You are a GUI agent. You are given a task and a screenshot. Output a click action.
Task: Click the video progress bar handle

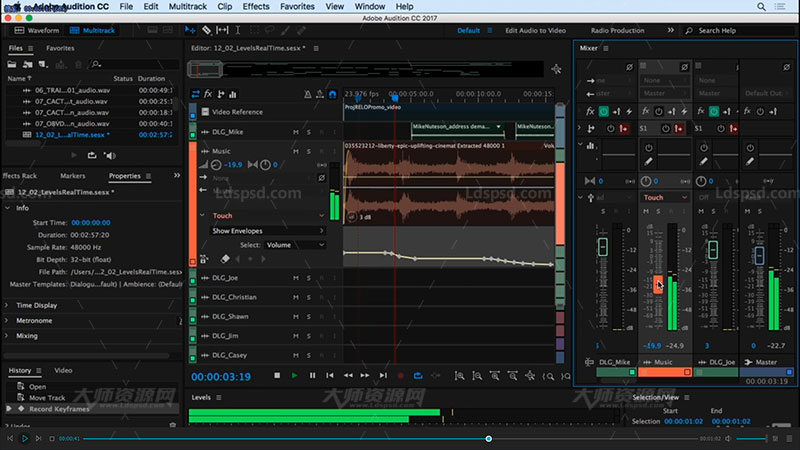[489, 439]
